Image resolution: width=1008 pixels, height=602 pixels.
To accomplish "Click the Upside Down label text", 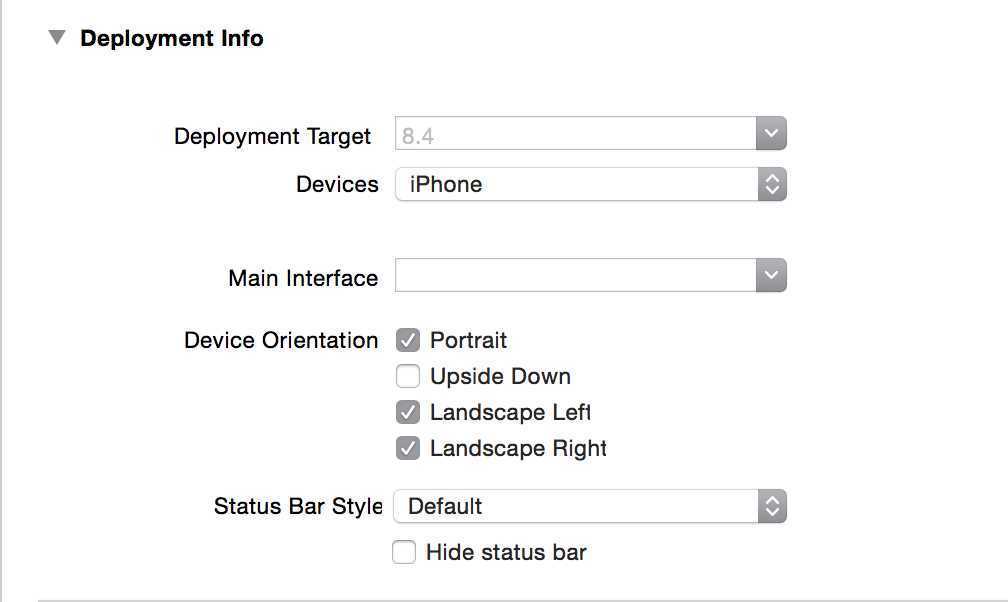I will point(500,376).
